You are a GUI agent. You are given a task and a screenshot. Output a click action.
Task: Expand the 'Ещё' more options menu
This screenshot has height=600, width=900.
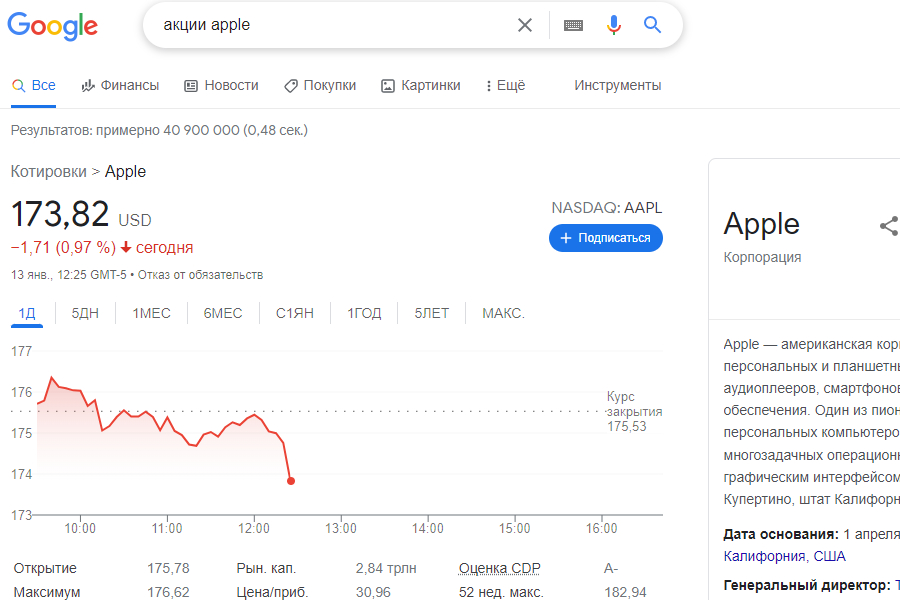click(x=505, y=86)
